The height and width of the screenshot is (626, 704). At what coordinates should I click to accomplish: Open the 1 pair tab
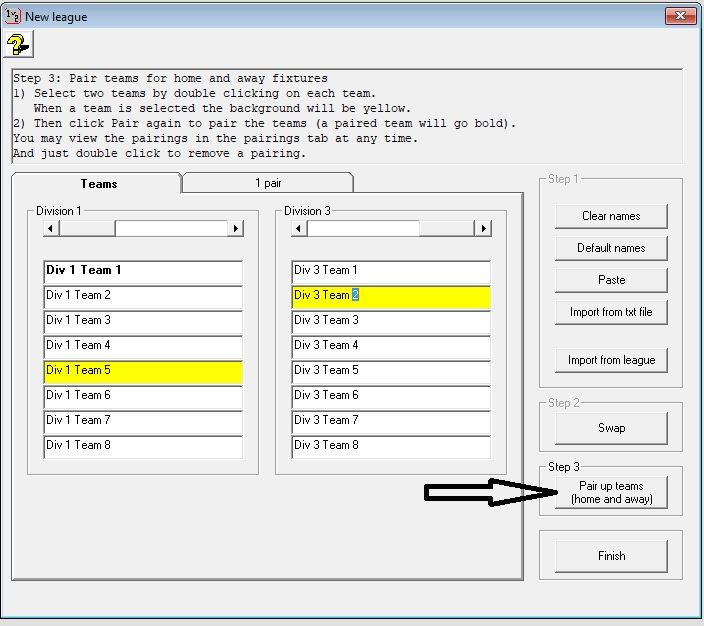pyautogui.click(x=267, y=183)
